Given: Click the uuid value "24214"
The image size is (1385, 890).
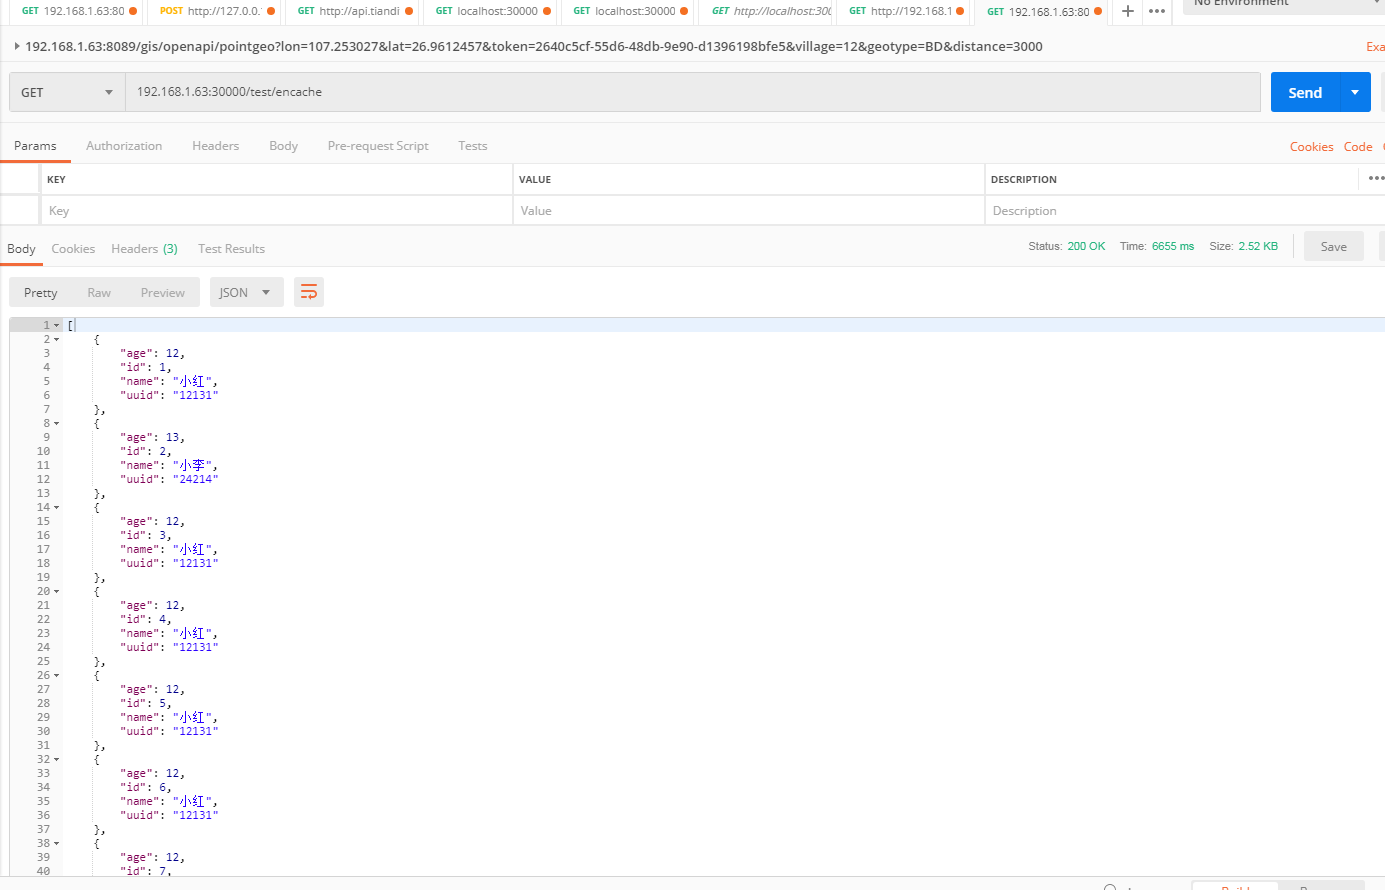Looking at the screenshot, I should (195, 479).
